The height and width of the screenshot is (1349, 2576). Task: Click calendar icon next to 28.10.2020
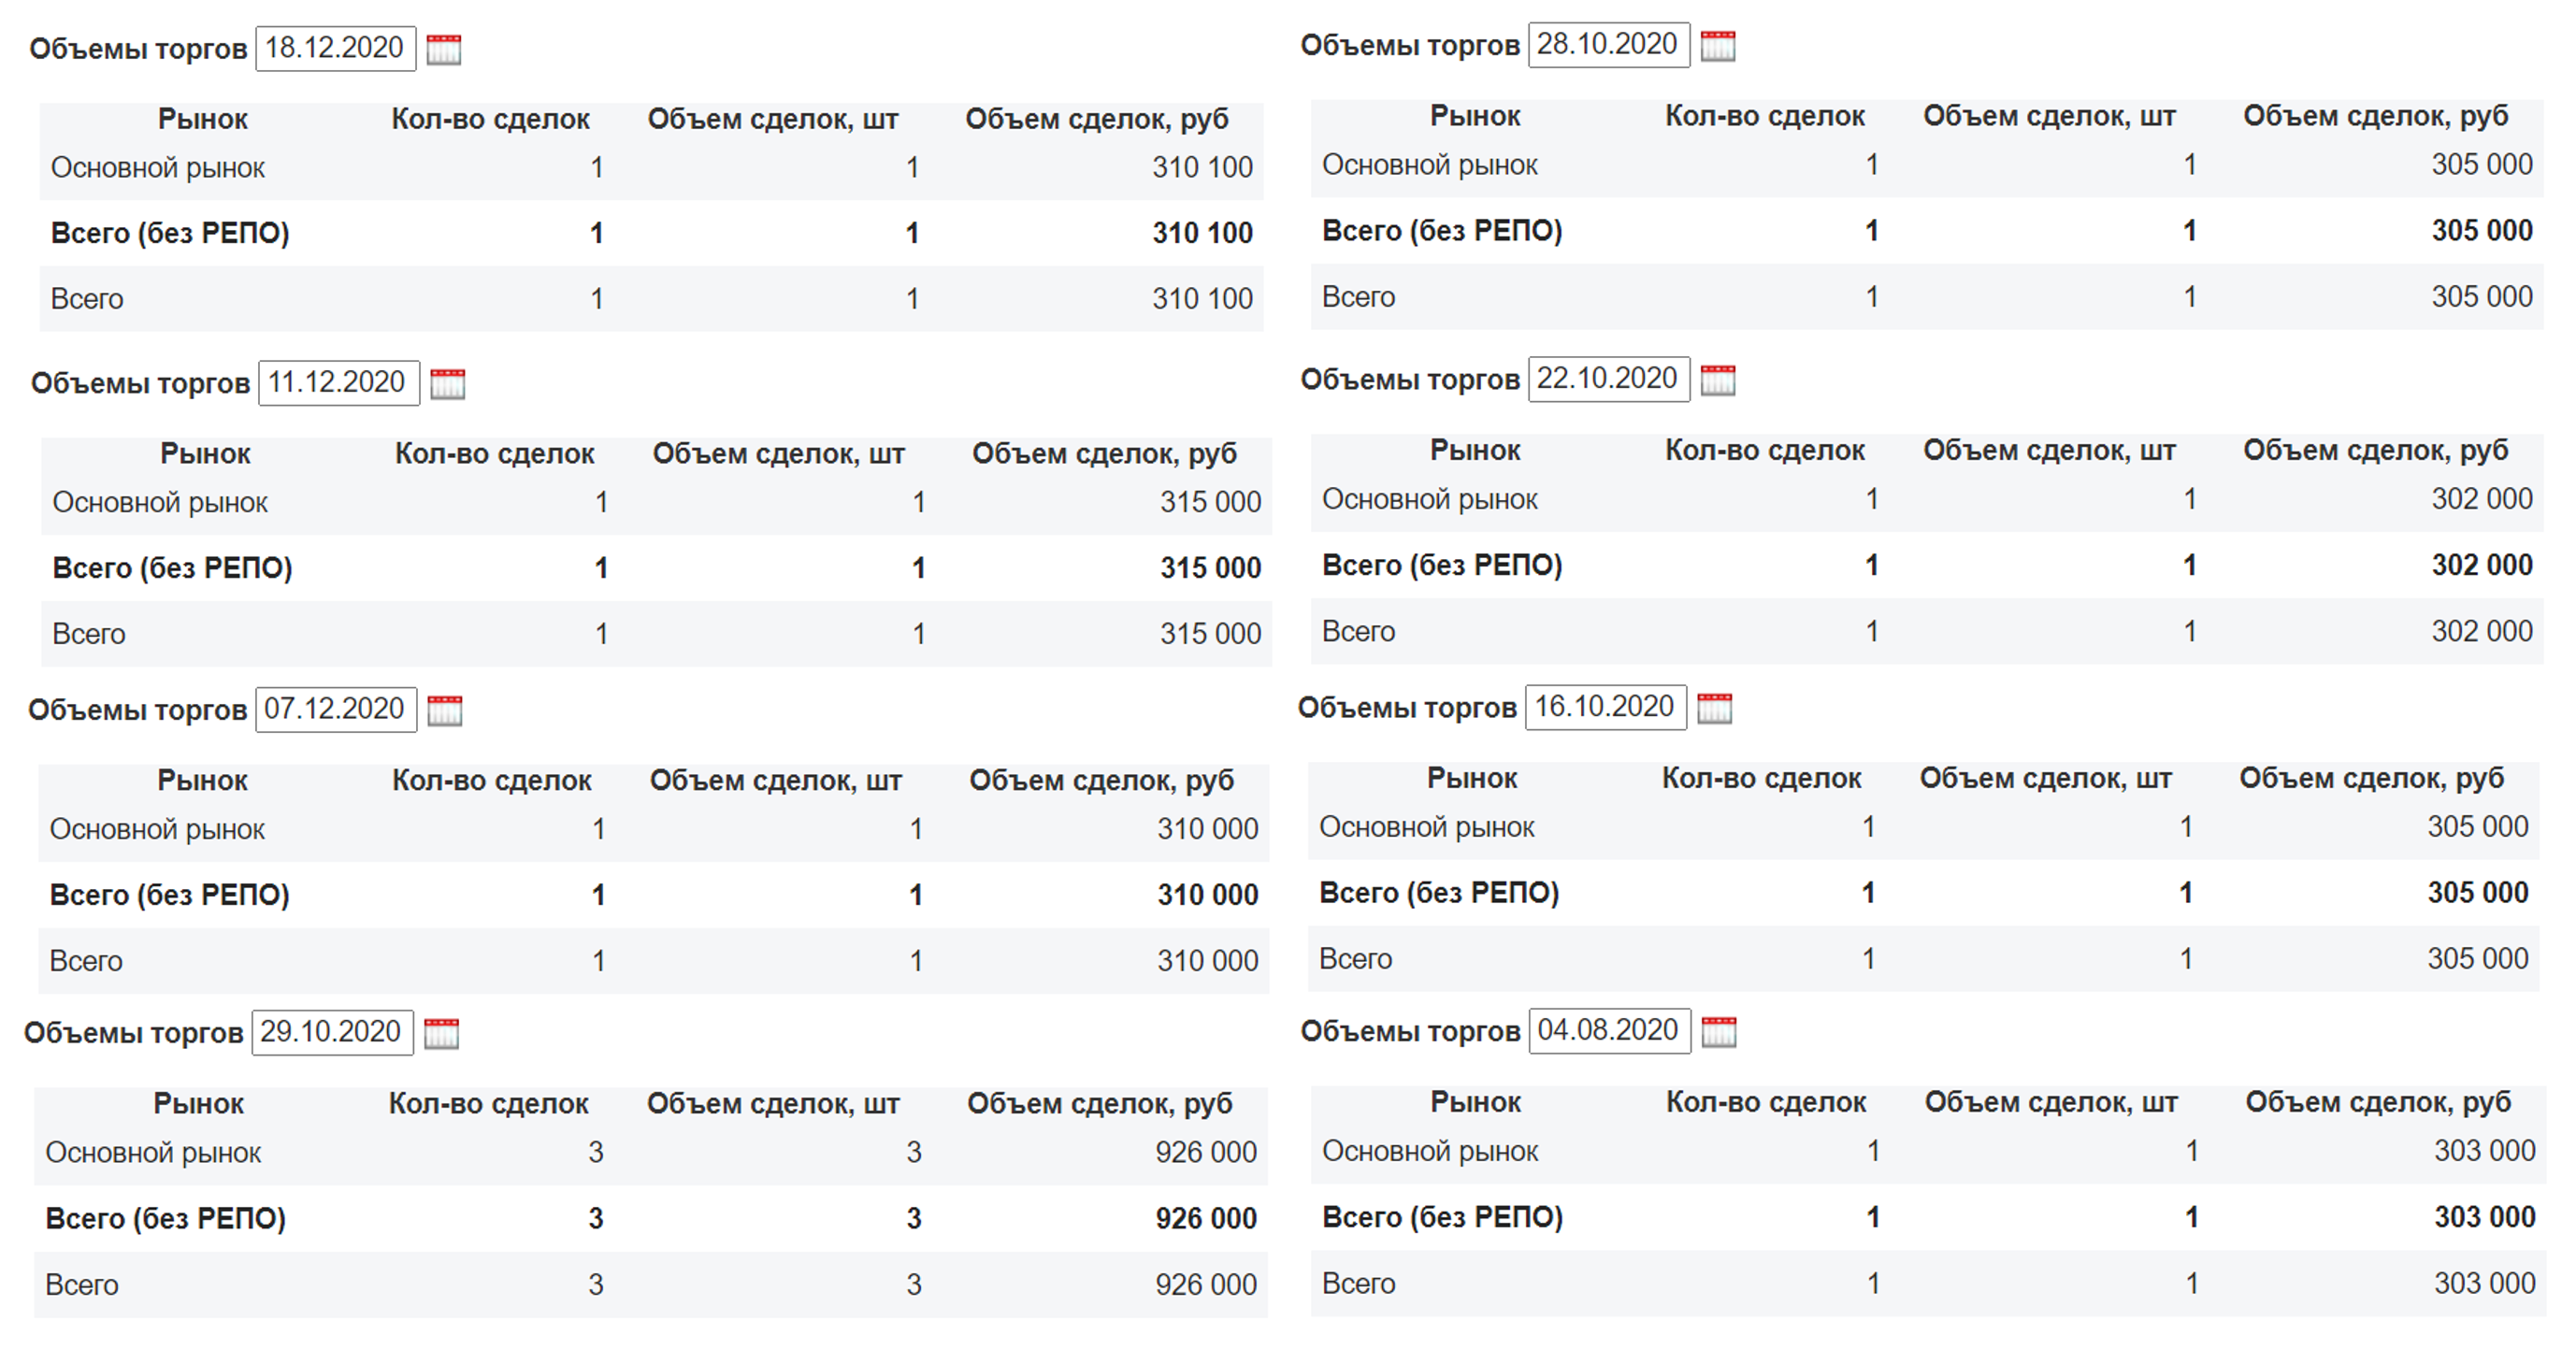[x=1717, y=46]
